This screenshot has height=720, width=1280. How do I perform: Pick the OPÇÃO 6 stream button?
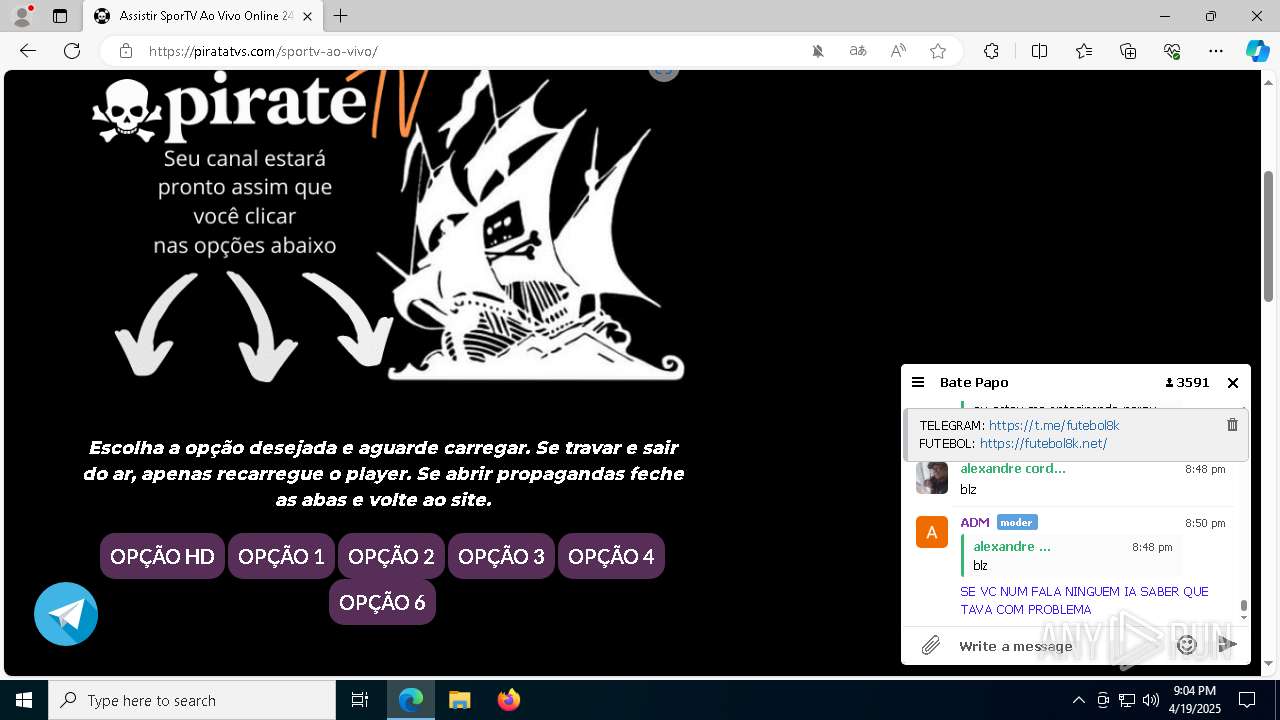click(382, 602)
